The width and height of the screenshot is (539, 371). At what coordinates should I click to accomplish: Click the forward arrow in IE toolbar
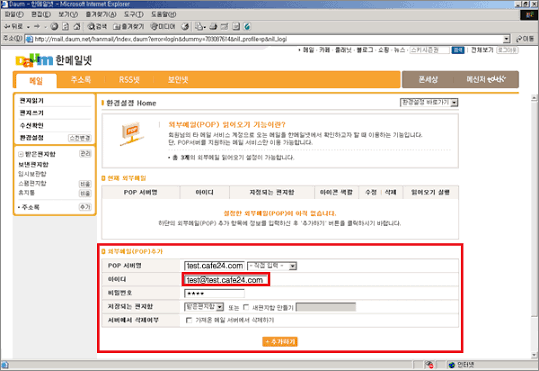pyautogui.click(x=37, y=26)
